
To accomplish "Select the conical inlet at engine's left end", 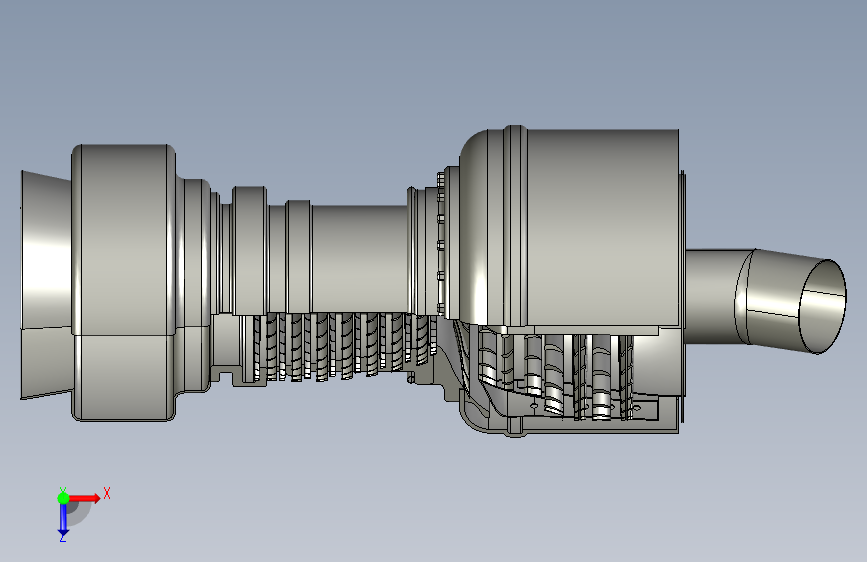I will (x=46, y=284).
